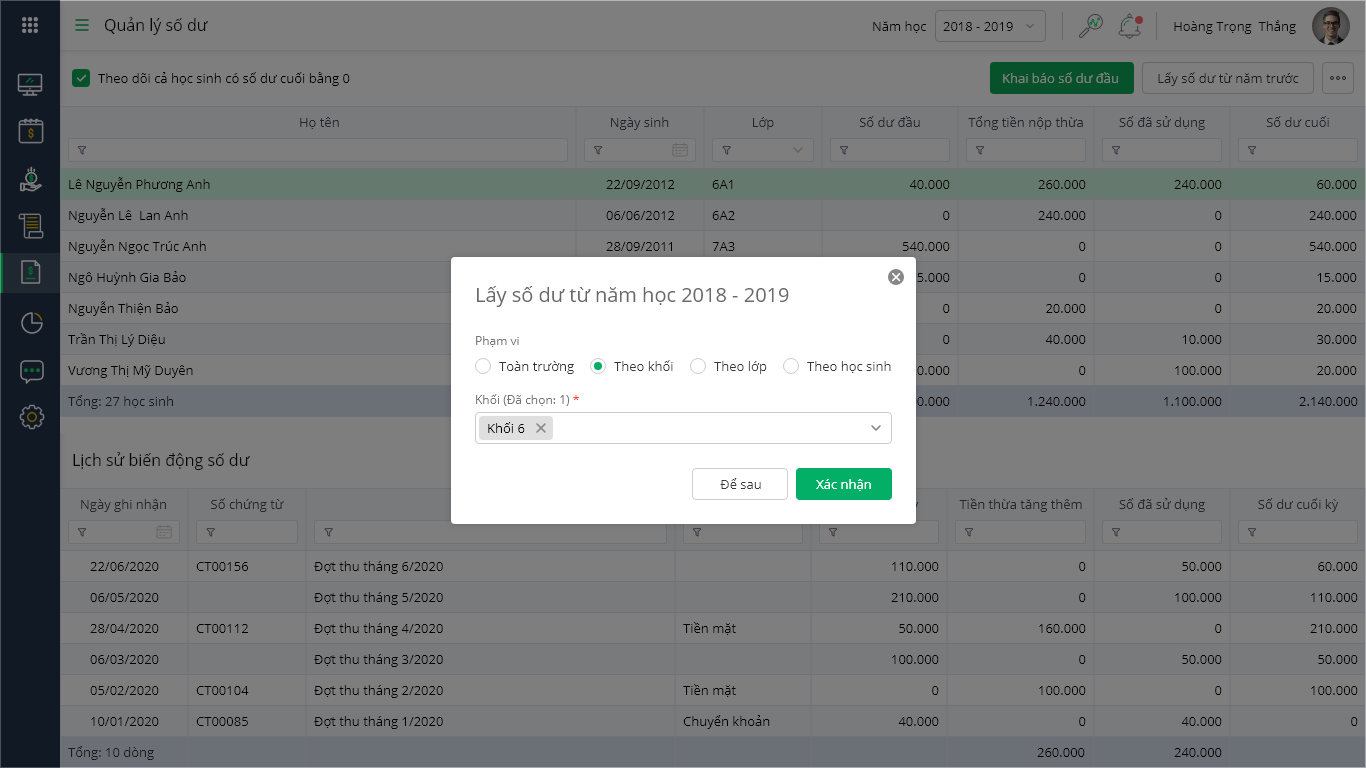Open the Năm học 2018 - 2019 dropdown
Image resolution: width=1366 pixels, height=768 pixels.
[x=990, y=27]
